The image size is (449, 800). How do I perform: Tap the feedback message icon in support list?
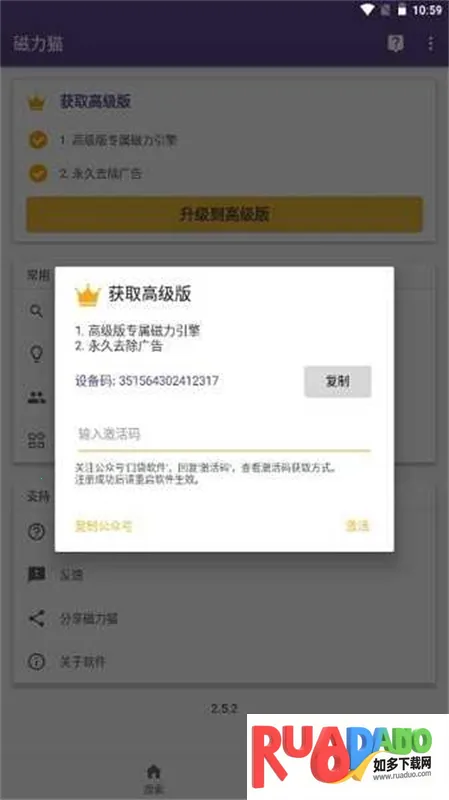[x=36, y=575]
